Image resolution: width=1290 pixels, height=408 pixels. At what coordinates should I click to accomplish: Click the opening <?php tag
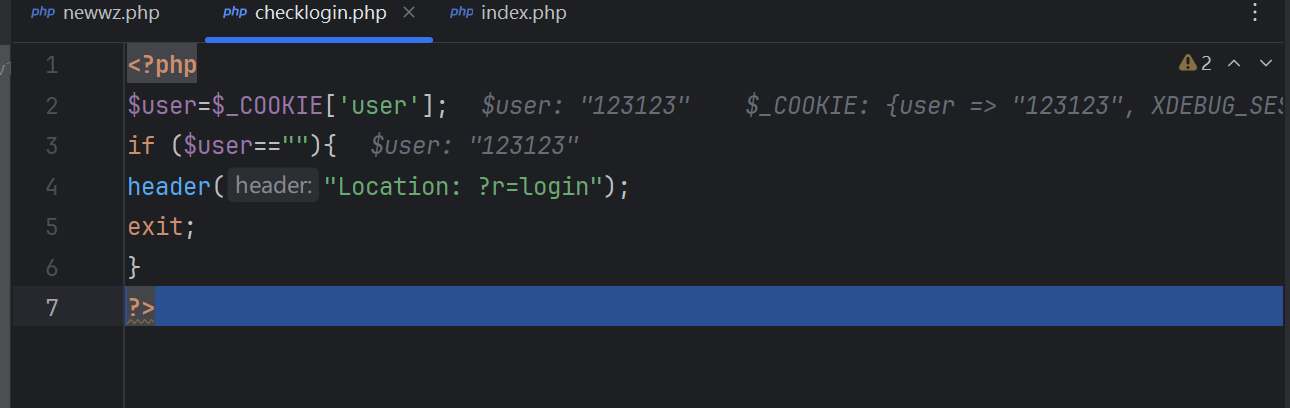pyautogui.click(x=162, y=66)
